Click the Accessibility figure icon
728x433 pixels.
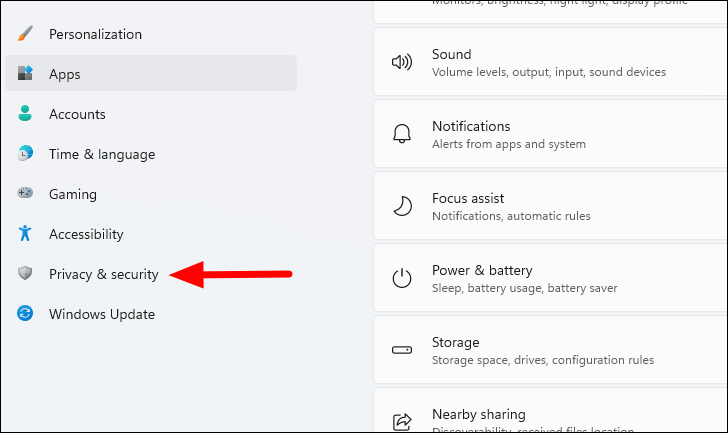(26, 234)
